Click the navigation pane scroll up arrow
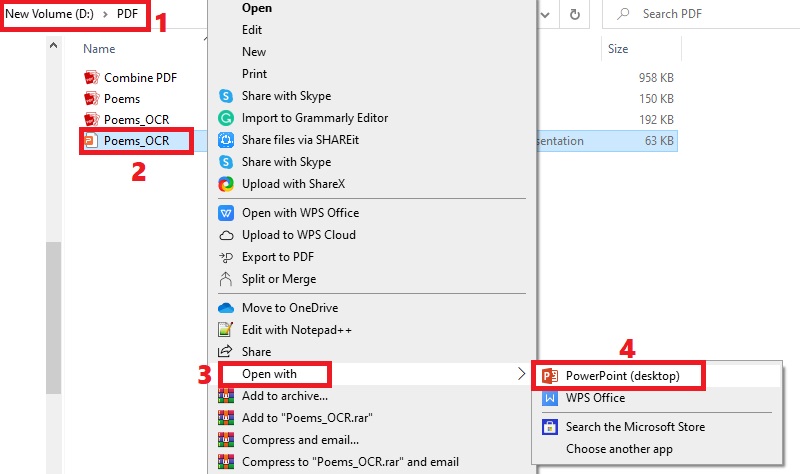 pyautogui.click(x=54, y=46)
